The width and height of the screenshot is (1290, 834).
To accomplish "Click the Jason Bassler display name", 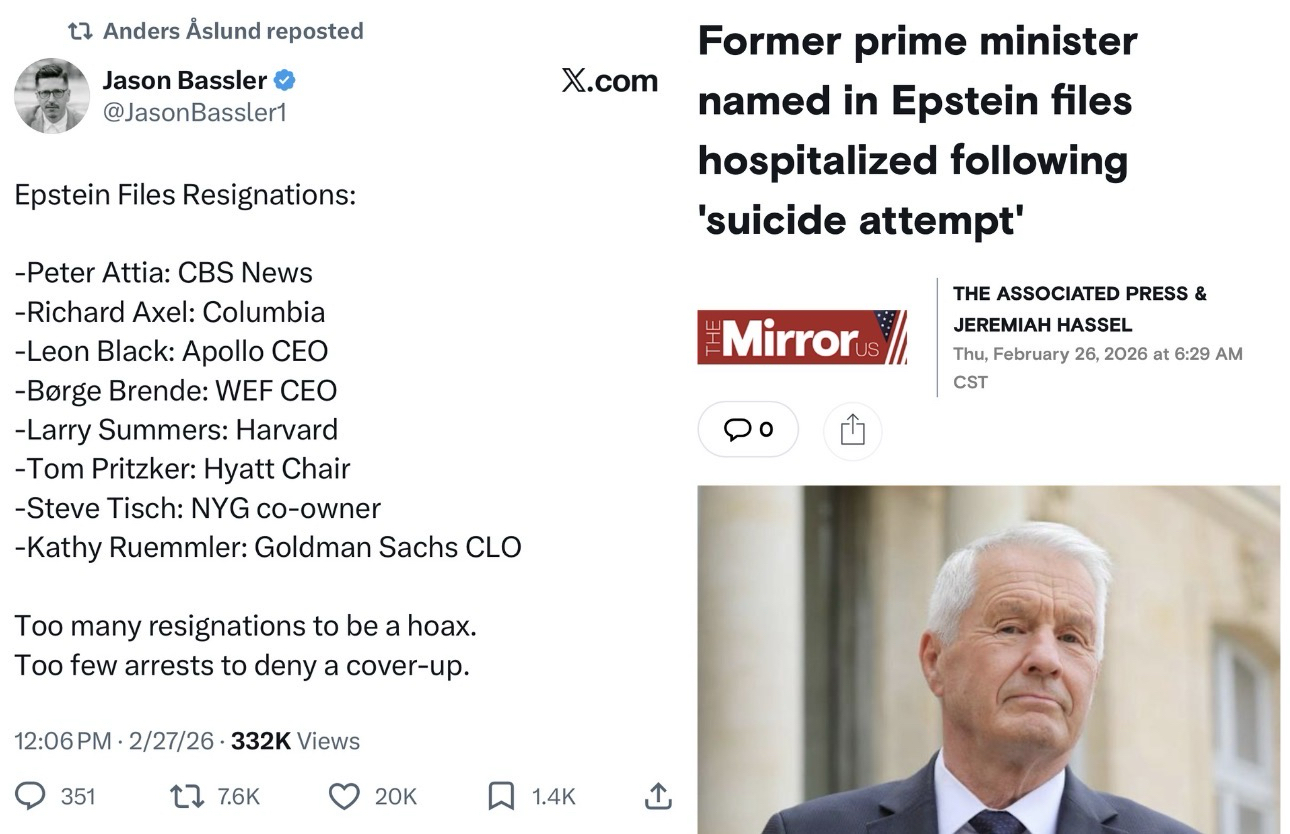I will (x=184, y=80).
